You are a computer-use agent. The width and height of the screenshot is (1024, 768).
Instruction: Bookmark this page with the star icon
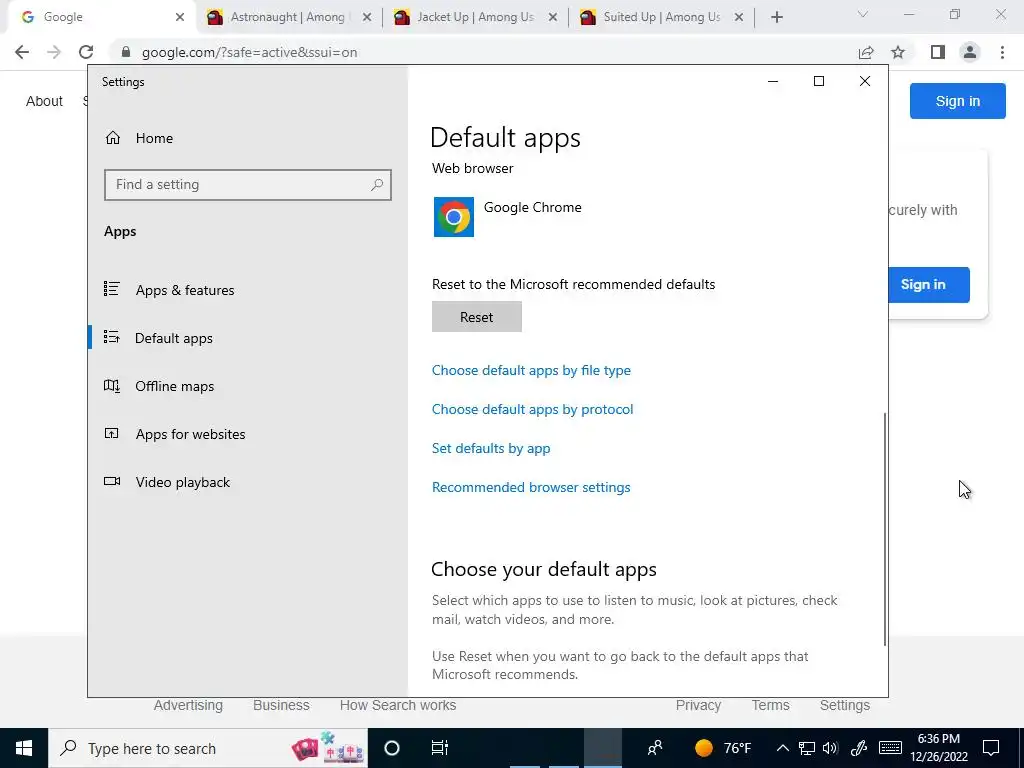click(x=898, y=52)
